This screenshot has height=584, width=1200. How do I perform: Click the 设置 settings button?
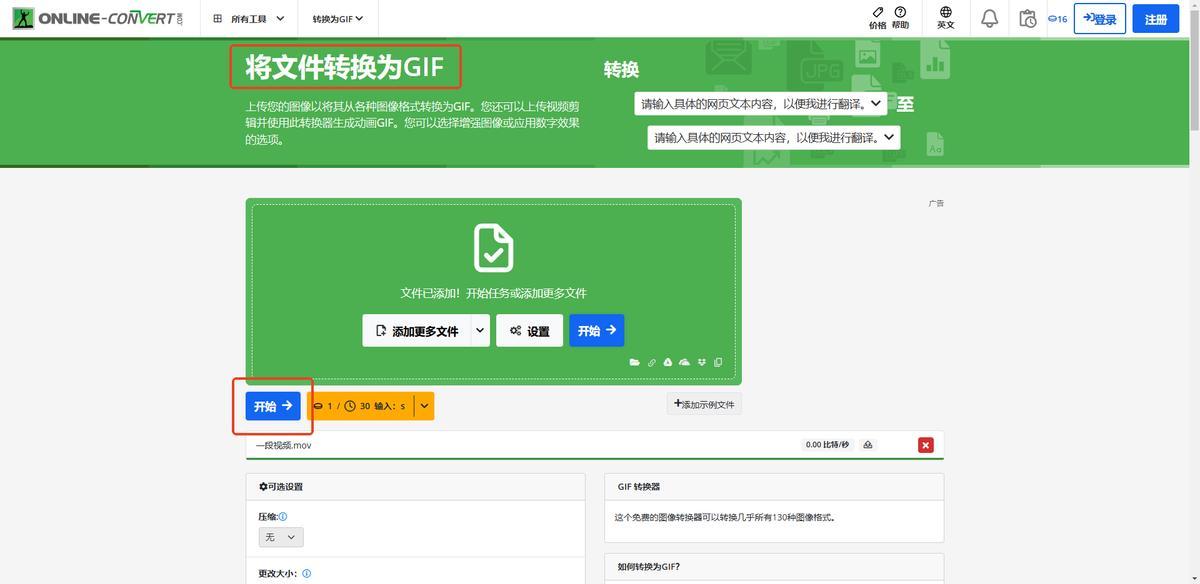coord(529,331)
